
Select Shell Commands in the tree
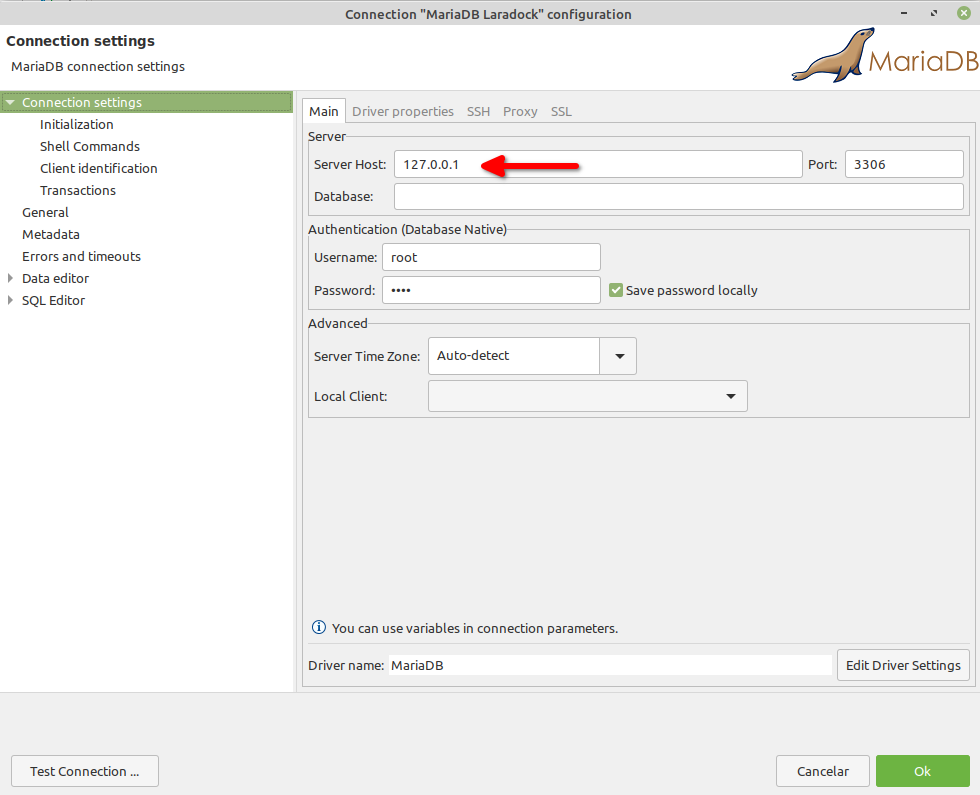[90, 146]
